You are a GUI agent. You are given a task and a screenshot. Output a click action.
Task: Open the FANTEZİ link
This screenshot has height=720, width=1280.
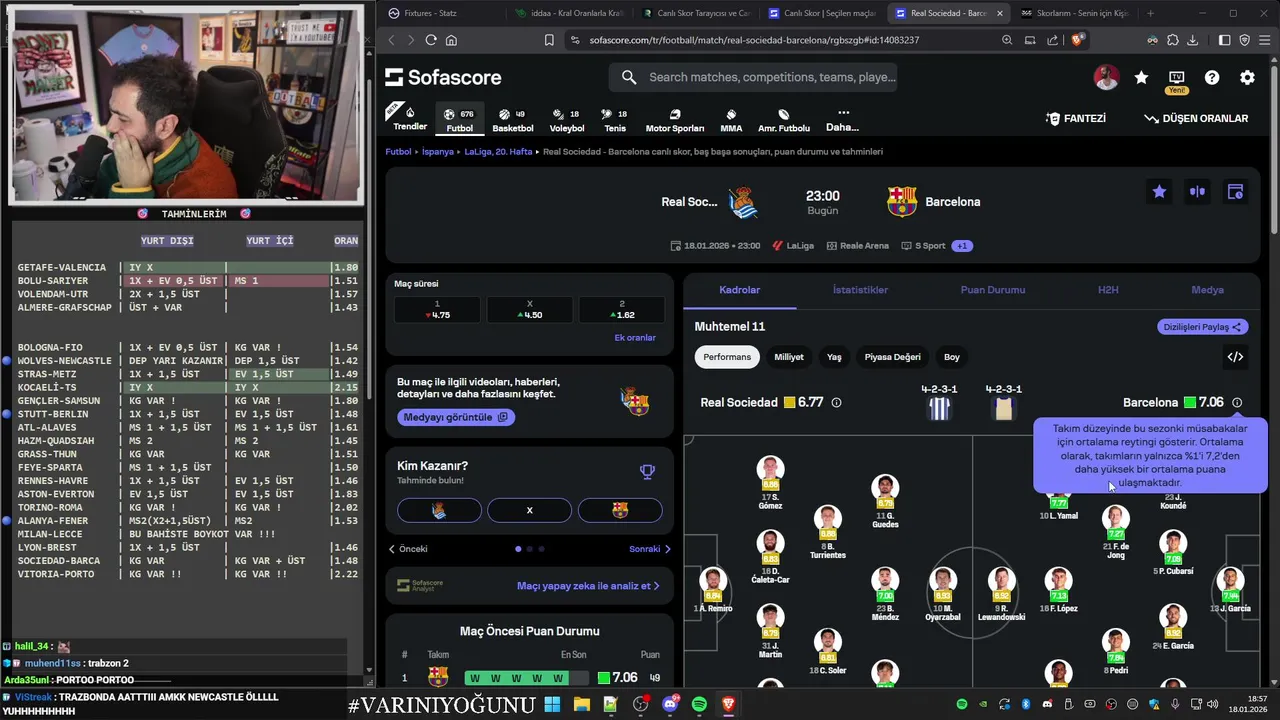click(1076, 118)
